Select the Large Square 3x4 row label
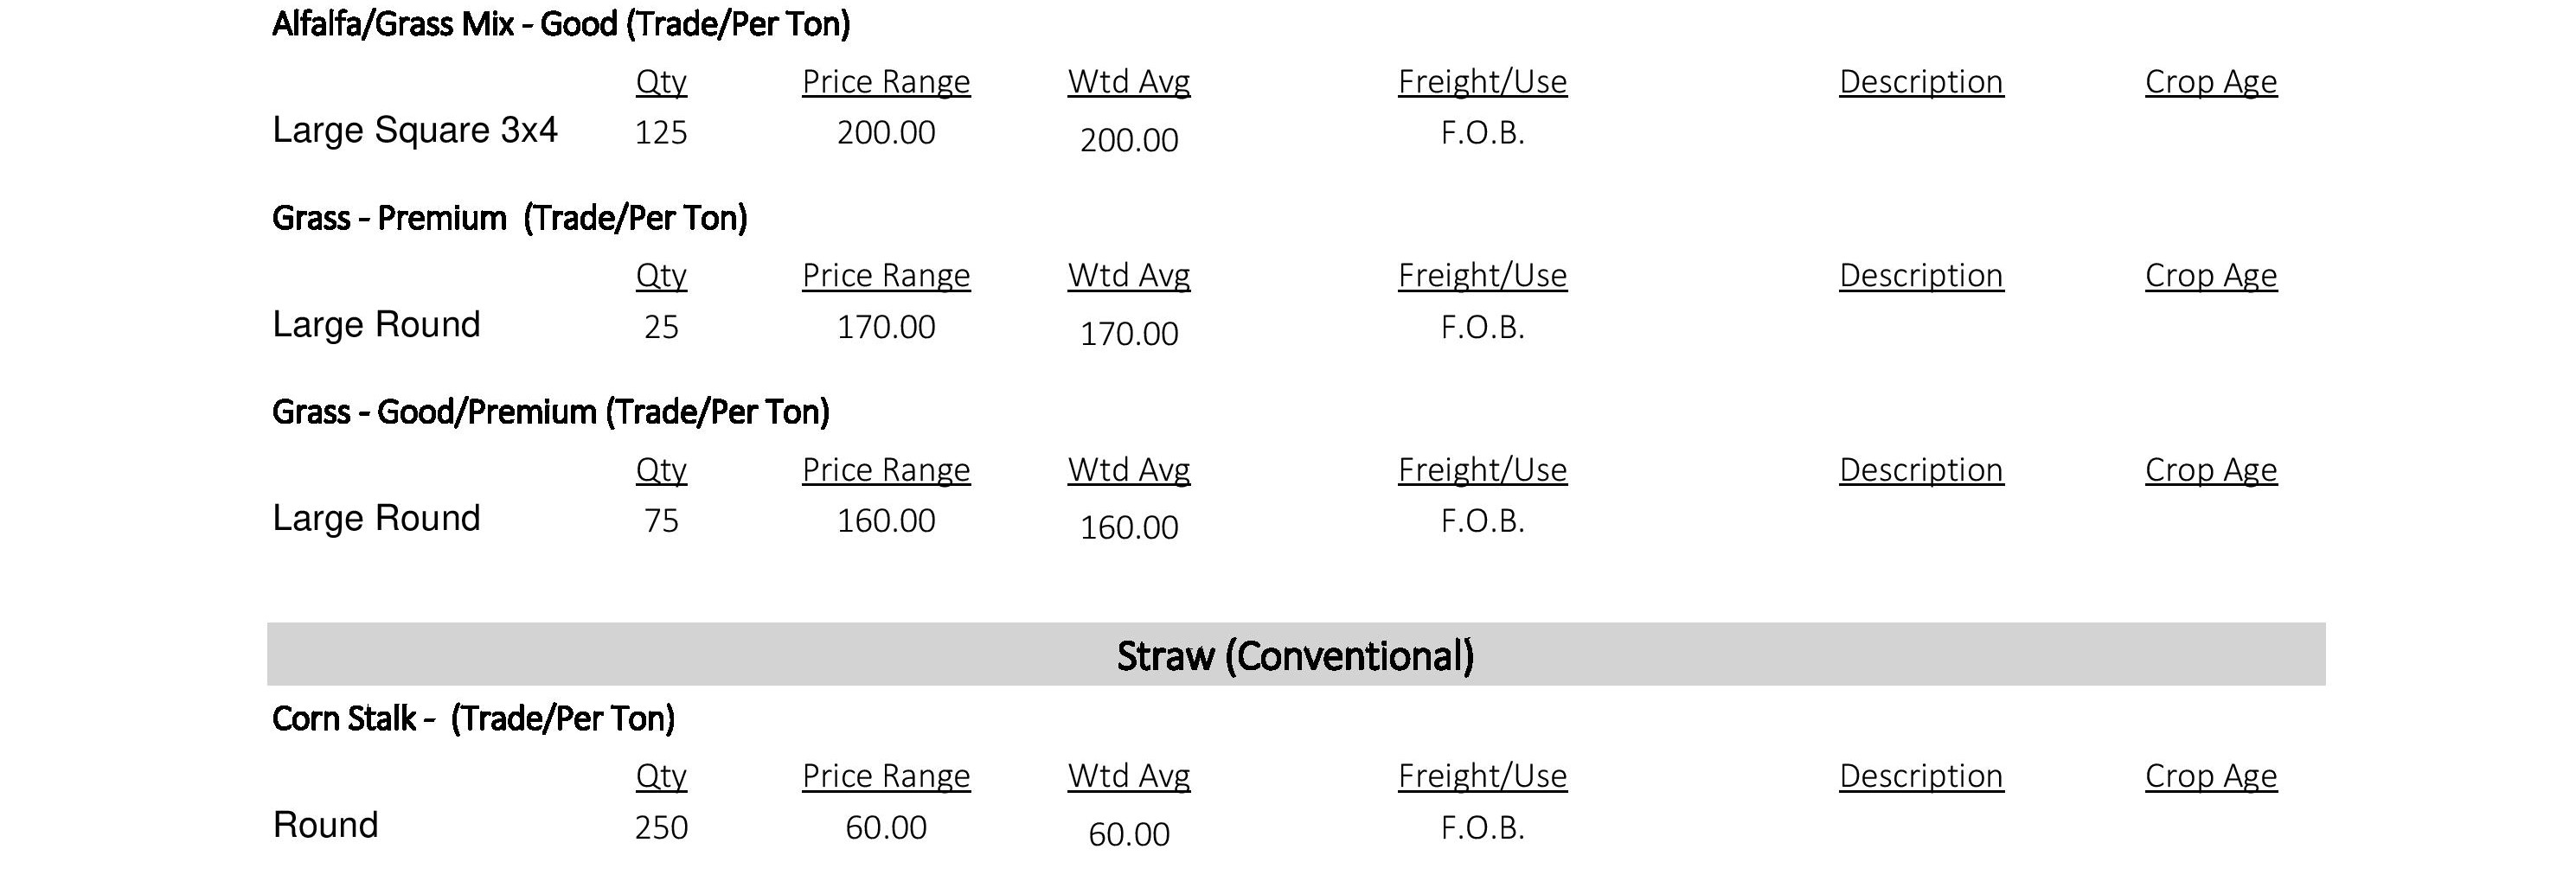The width and height of the screenshot is (2576, 881). coord(415,130)
